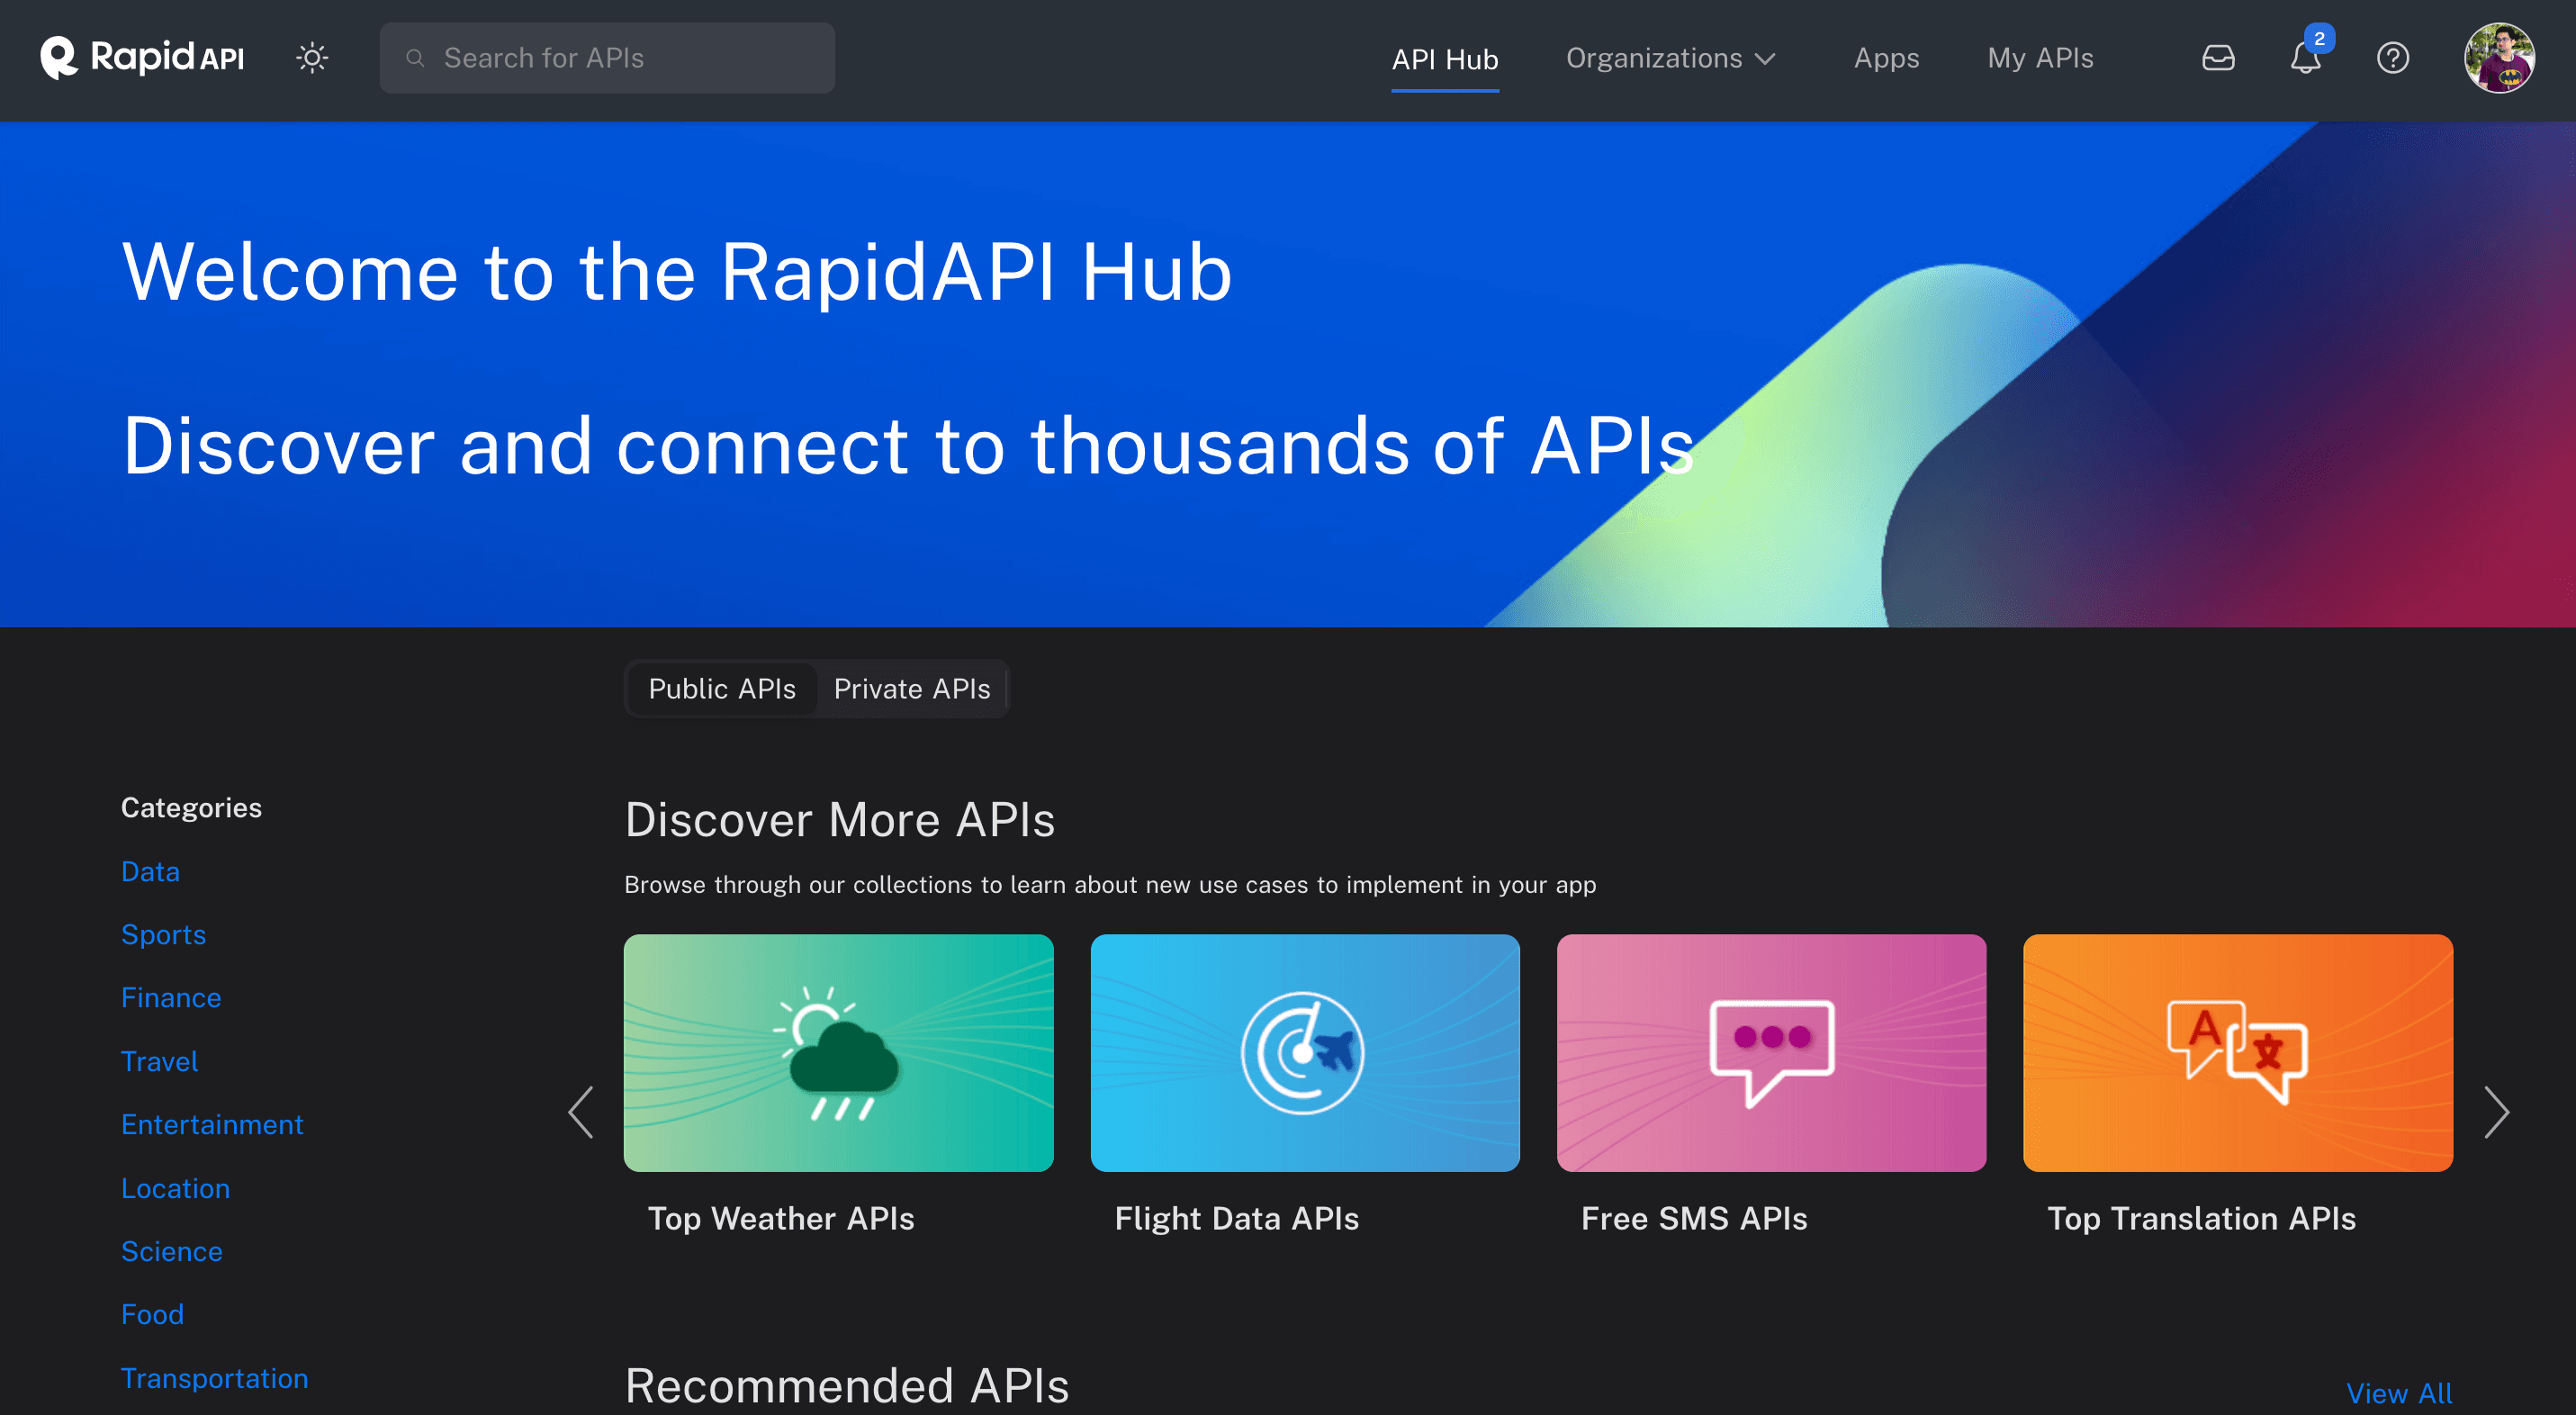Open the help question mark icon

pyautogui.click(x=2392, y=58)
